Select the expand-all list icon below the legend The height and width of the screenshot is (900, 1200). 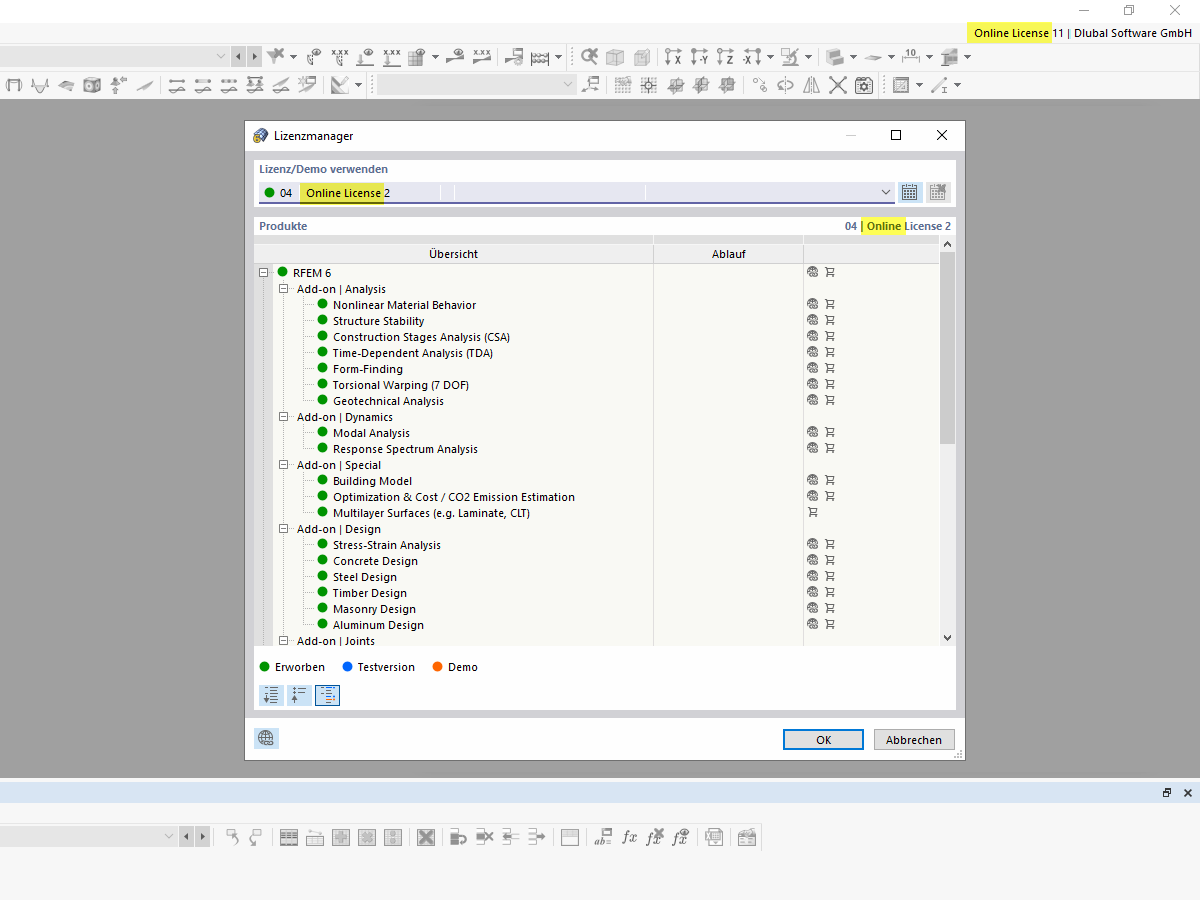pyautogui.click(x=270, y=695)
